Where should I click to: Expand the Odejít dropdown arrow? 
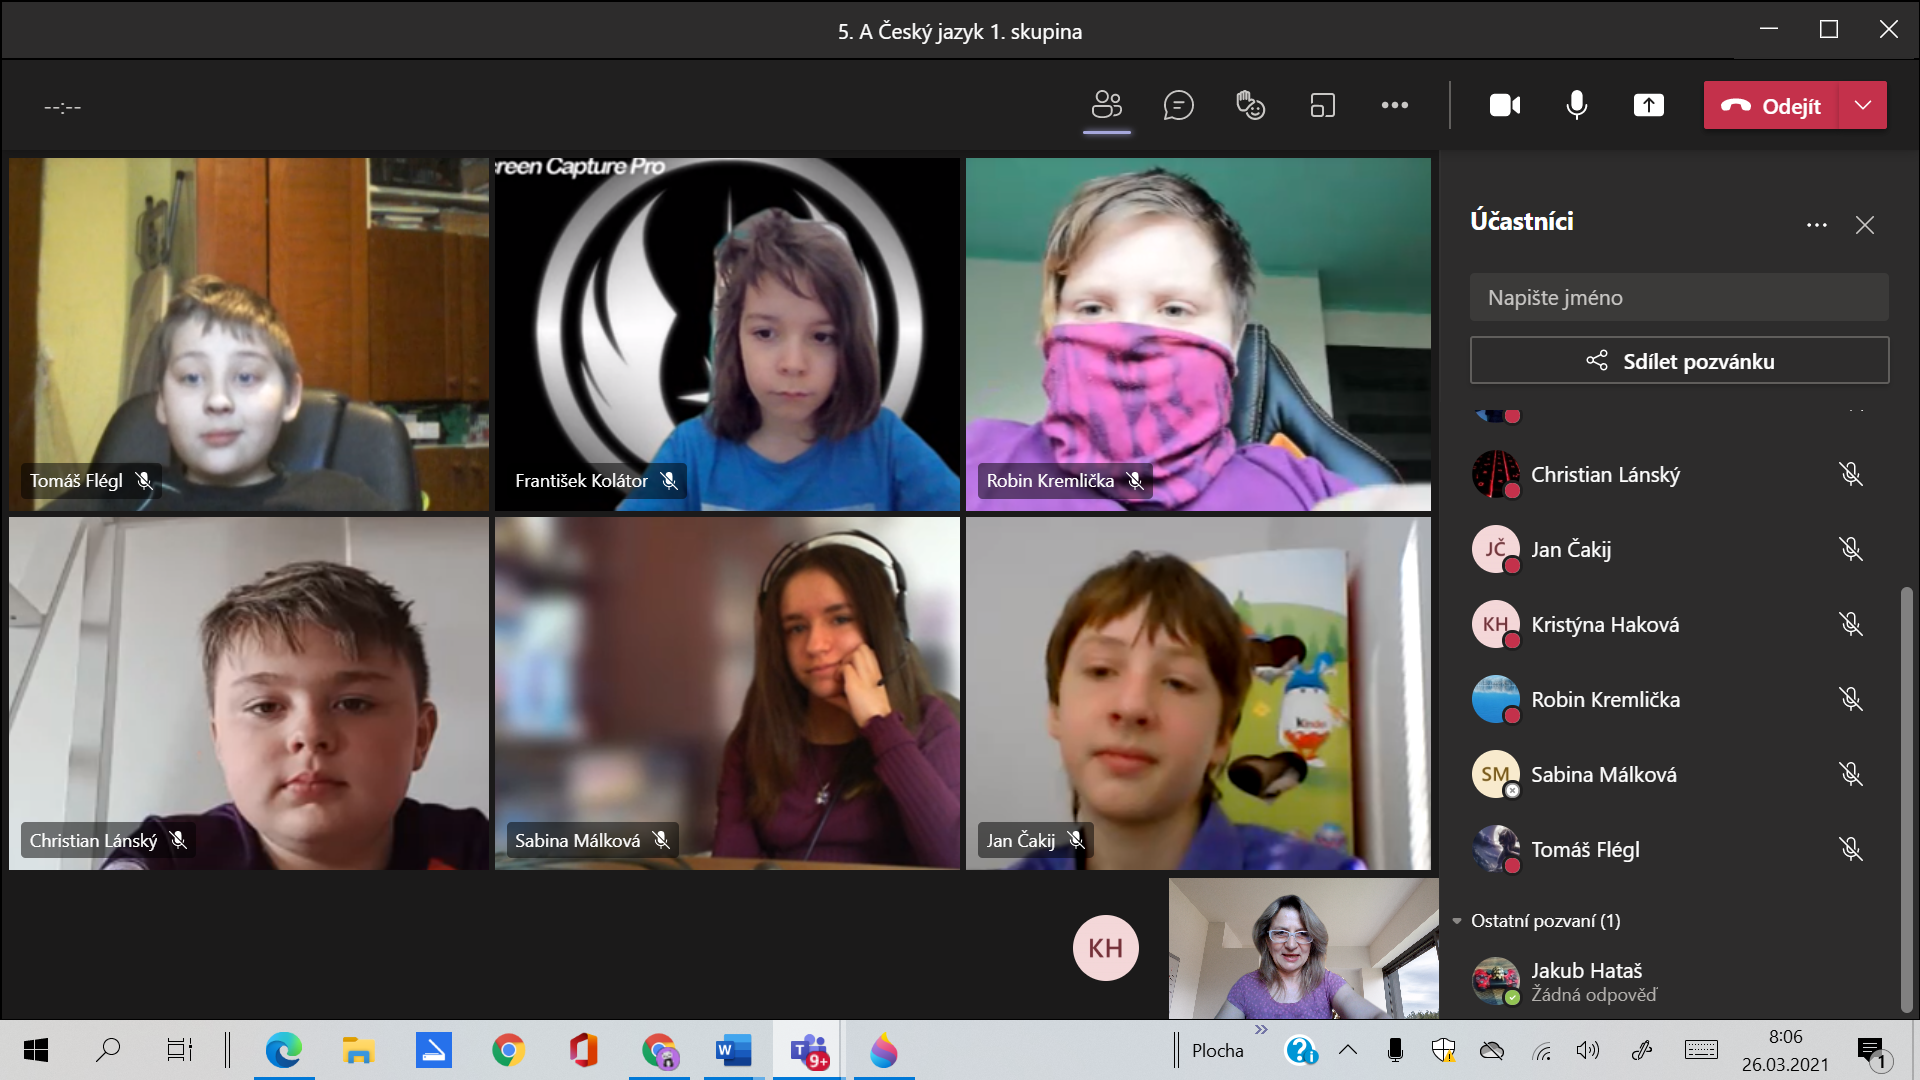pyautogui.click(x=1862, y=105)
